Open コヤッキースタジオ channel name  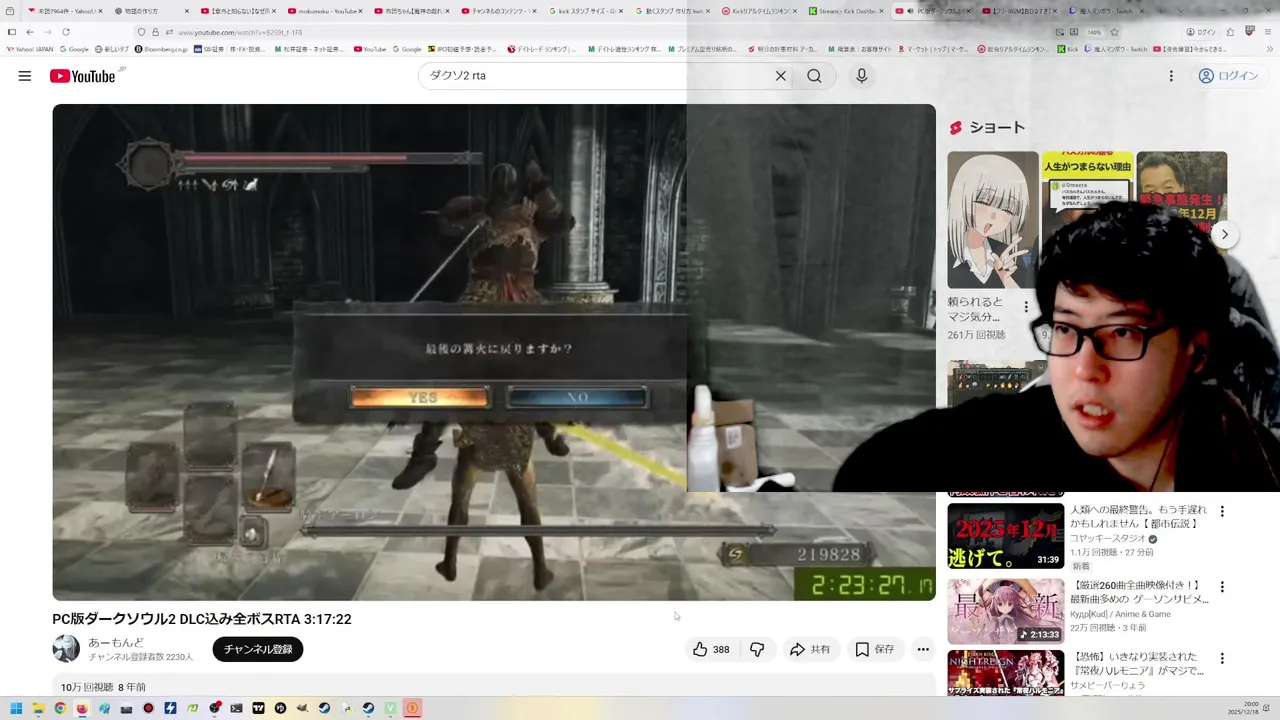[1107, 539]
